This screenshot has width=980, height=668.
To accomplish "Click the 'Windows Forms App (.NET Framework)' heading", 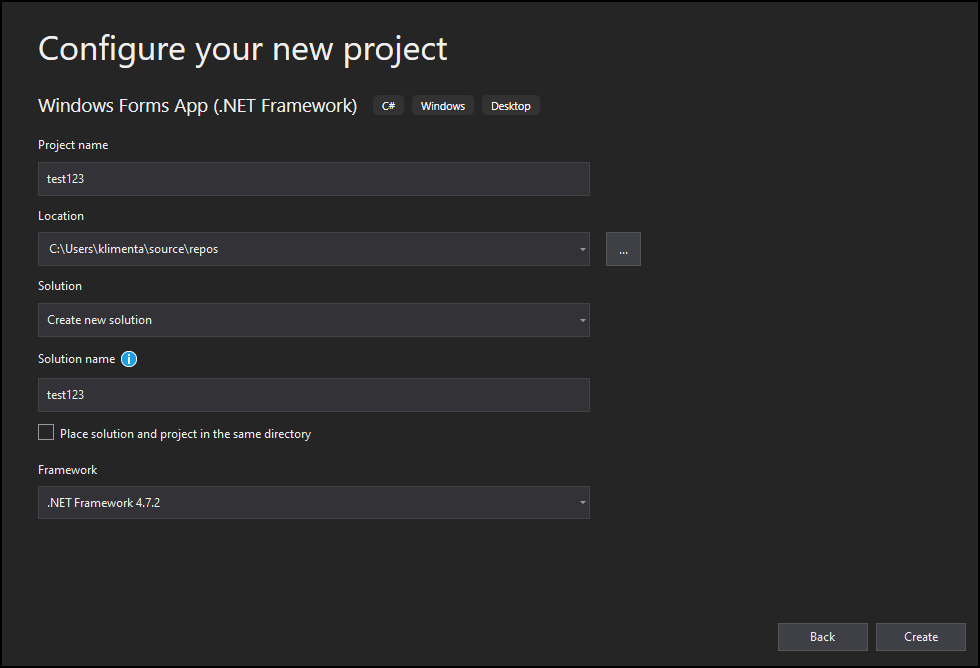I will point(198,106).
